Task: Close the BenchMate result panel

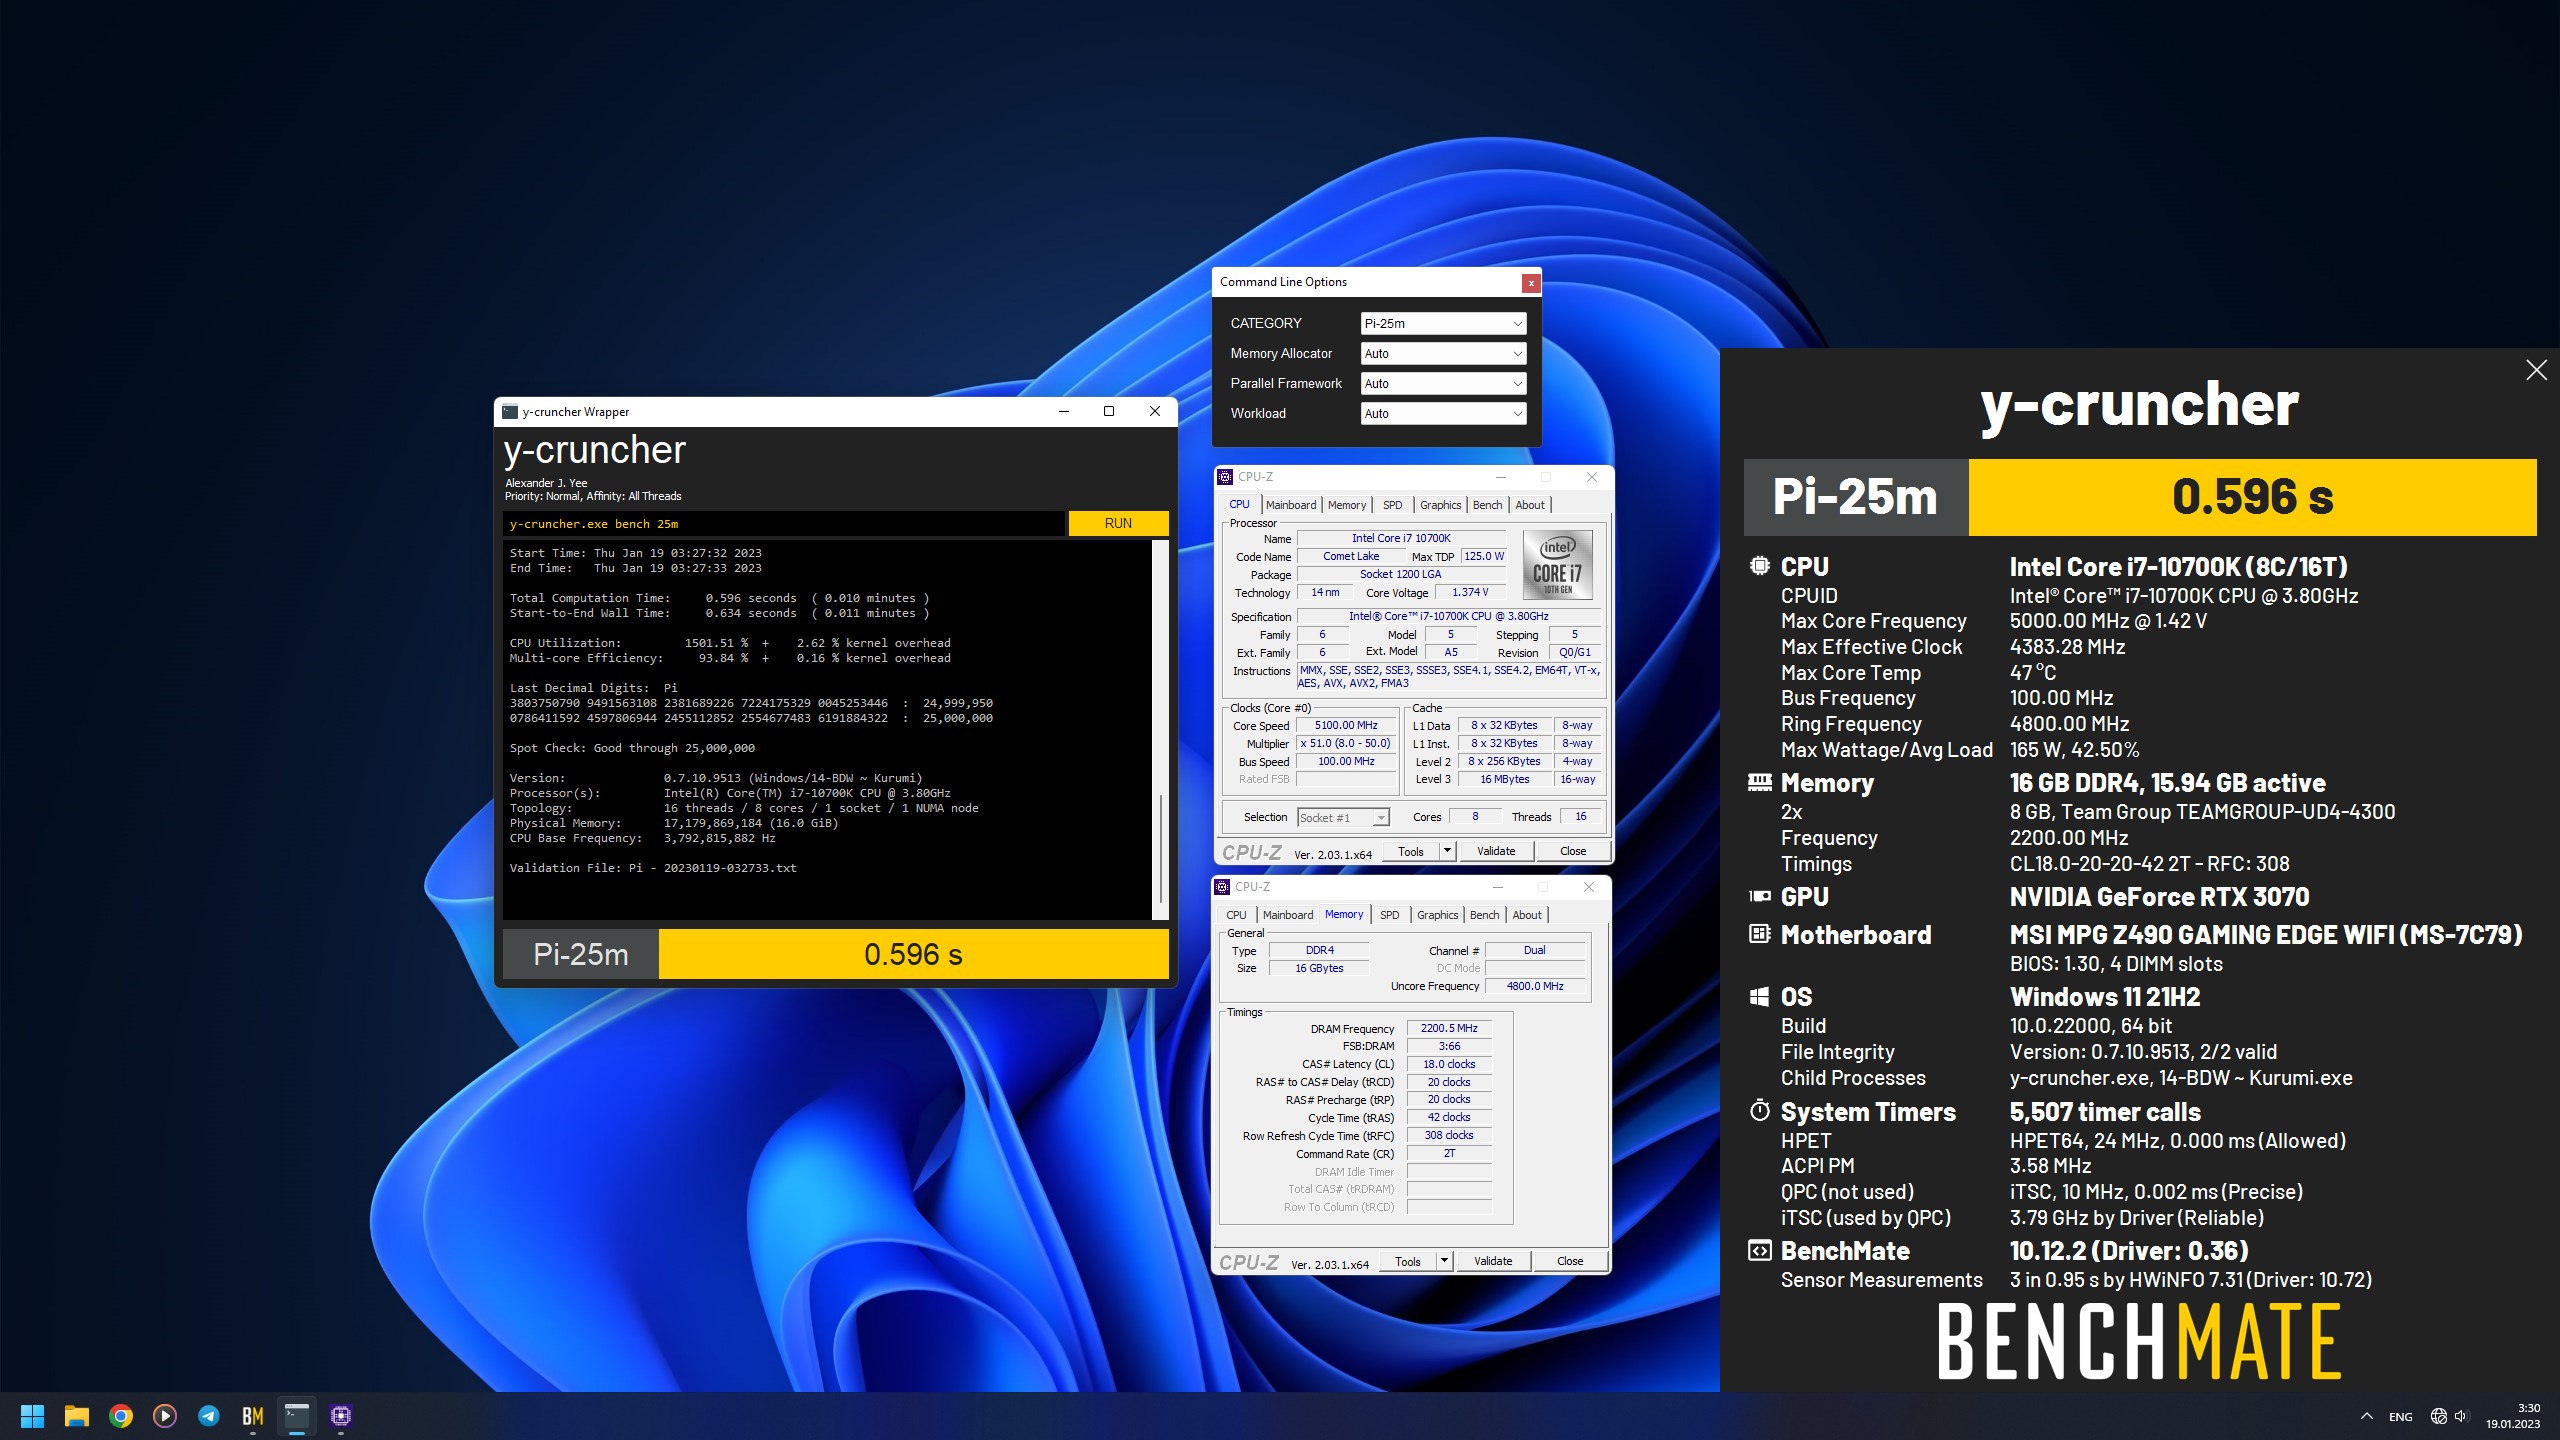Action: point(2537,370)
